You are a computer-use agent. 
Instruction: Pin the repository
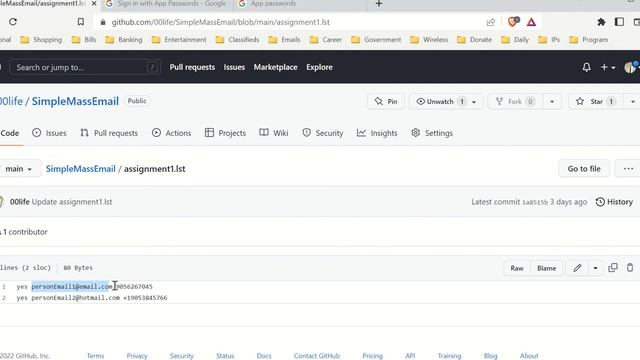click(386, 102)
